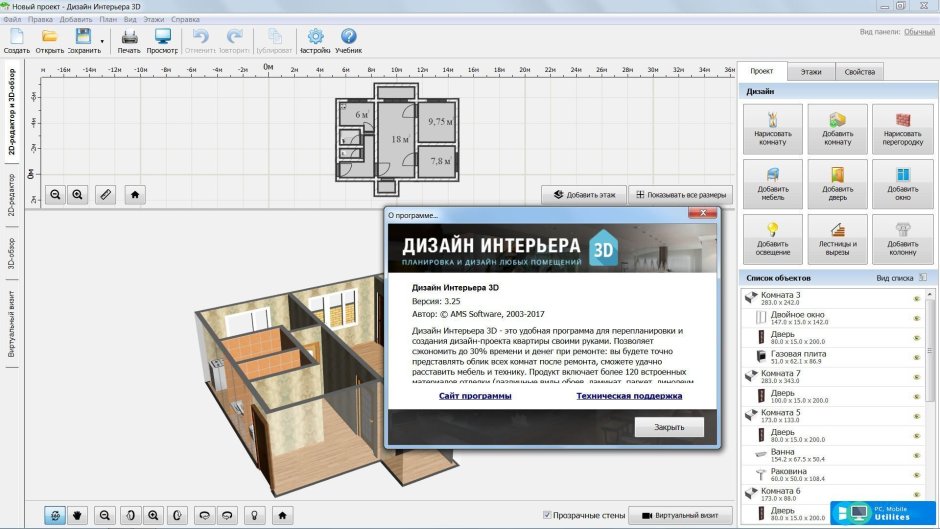Image resolution: width=940 pixels, height=529 pixels.
Task: Open the Добавить menu
Action: click(76, 19)
